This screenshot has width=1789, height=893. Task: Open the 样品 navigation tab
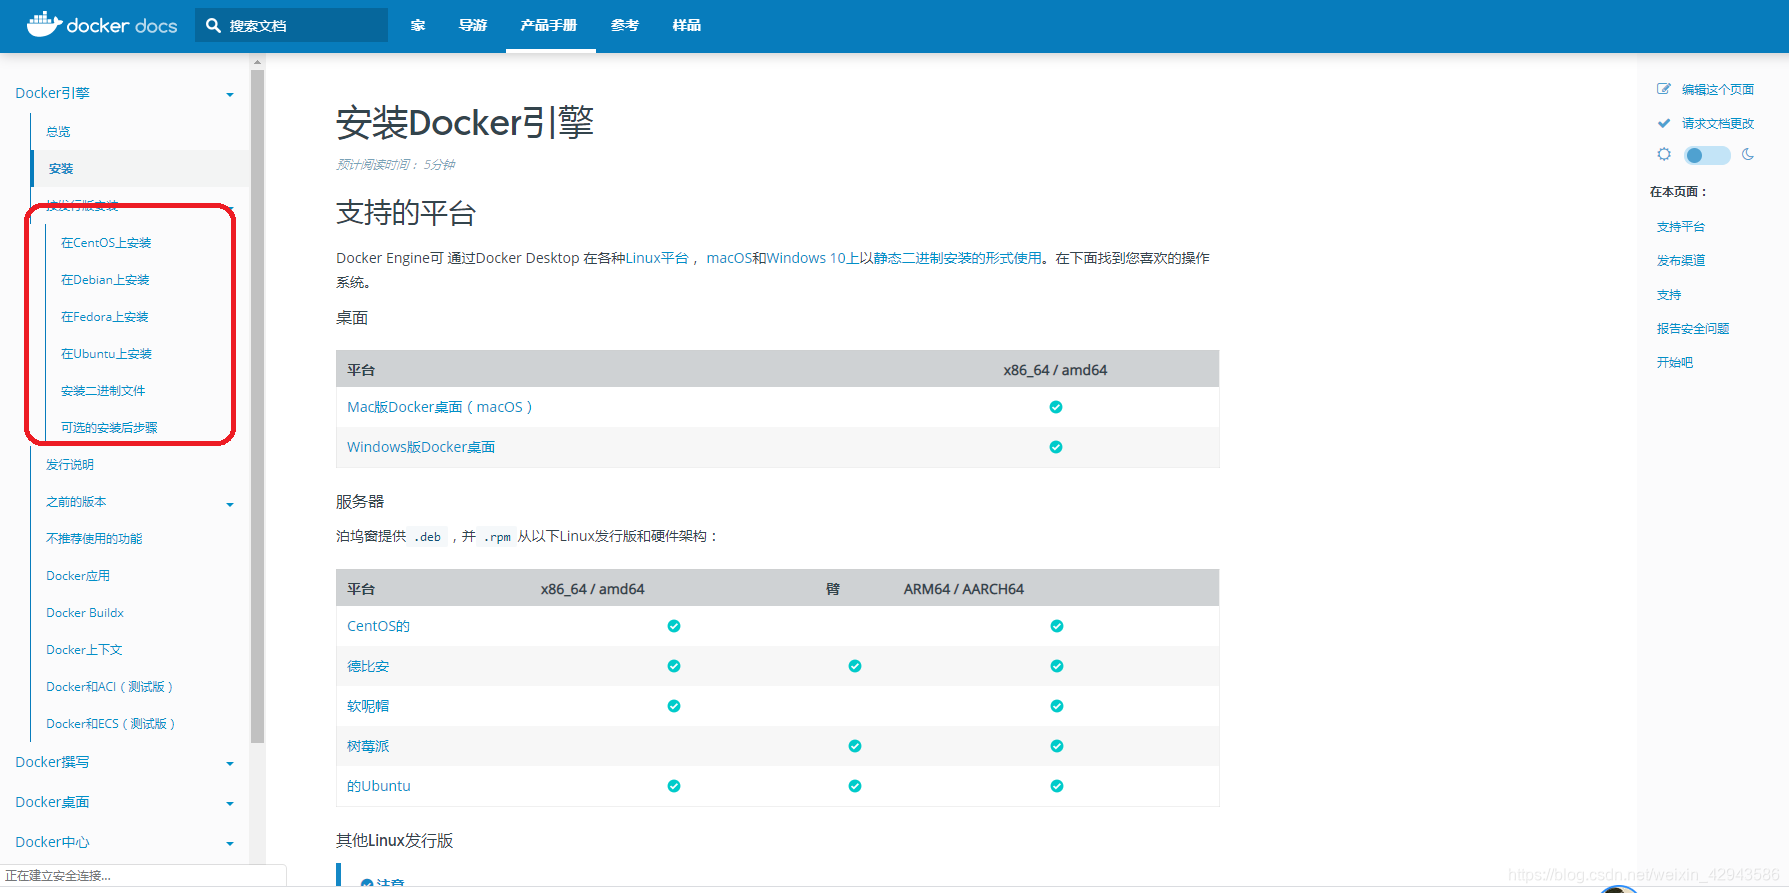[x=687, y=26]
